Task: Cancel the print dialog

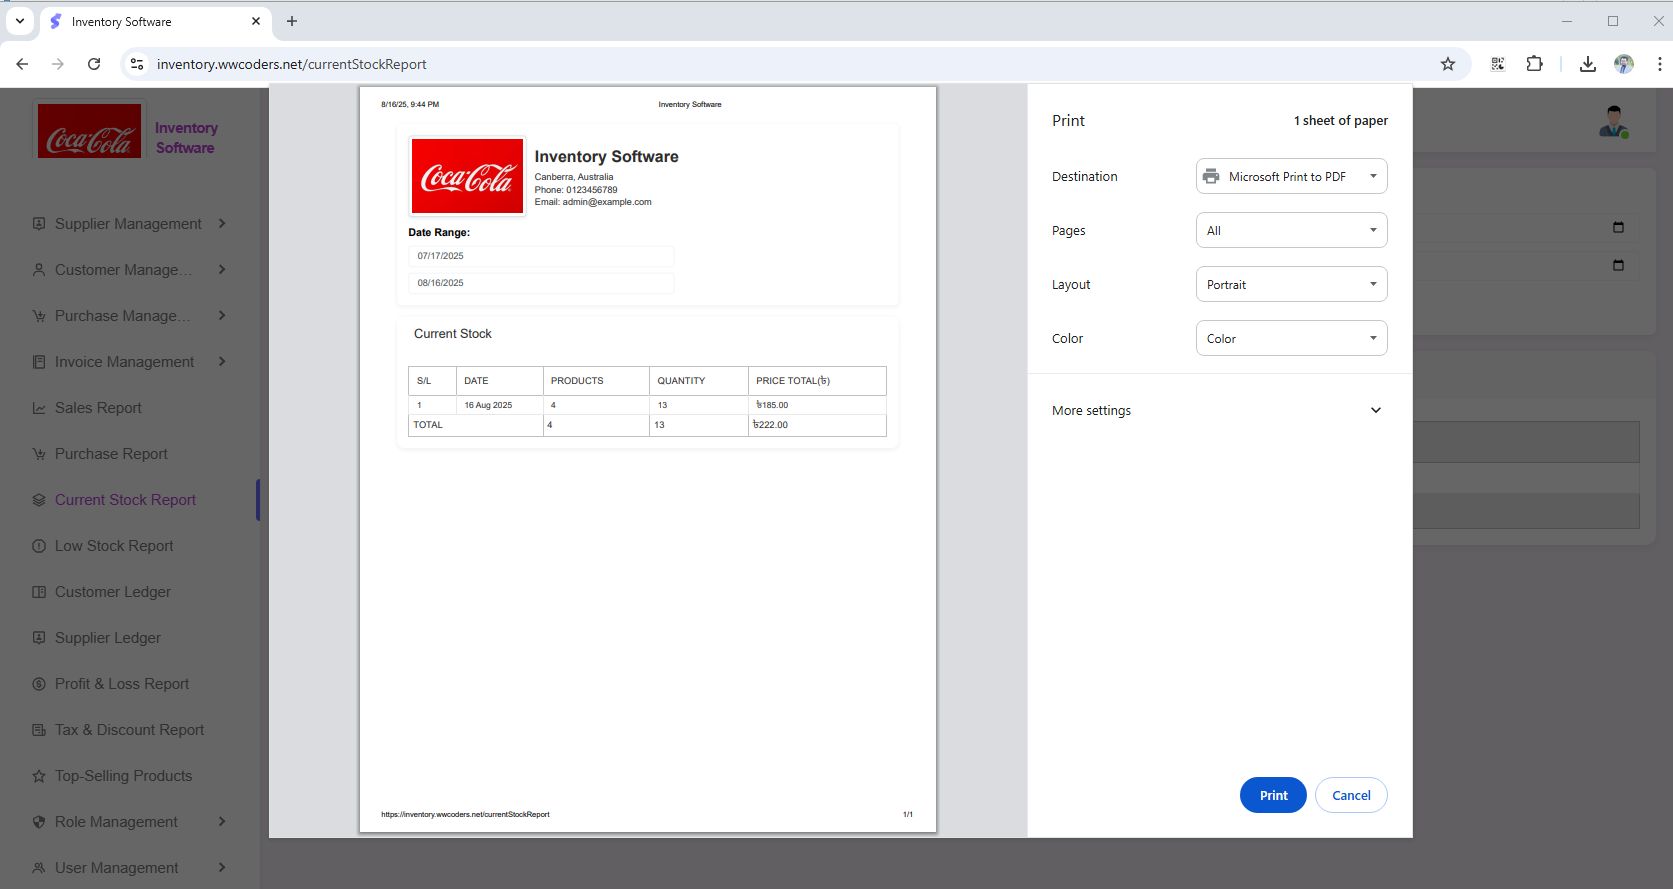Action: point(1350,795)
